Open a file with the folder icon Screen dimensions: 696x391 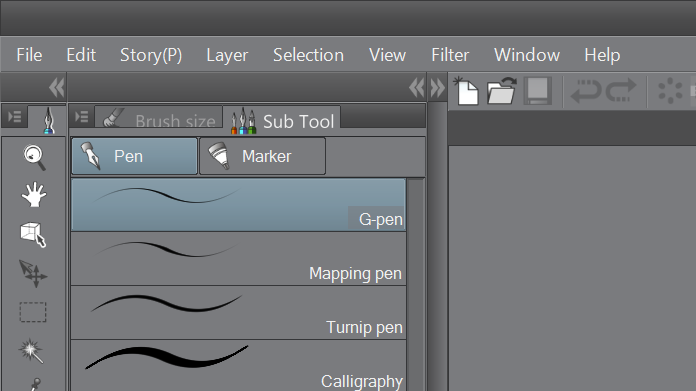[x=502, y=91]
